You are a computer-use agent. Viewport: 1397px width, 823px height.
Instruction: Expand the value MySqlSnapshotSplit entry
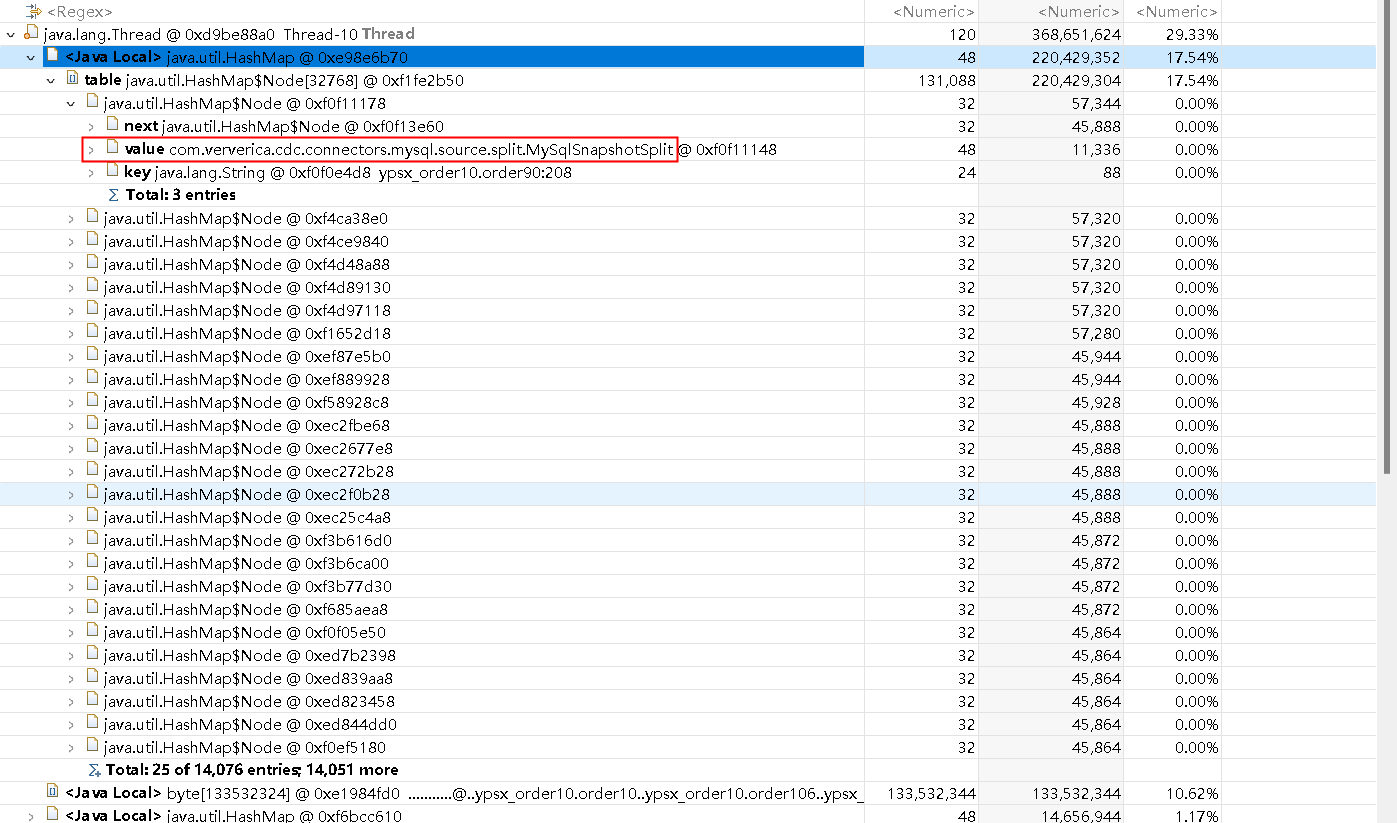coord(91,150)
